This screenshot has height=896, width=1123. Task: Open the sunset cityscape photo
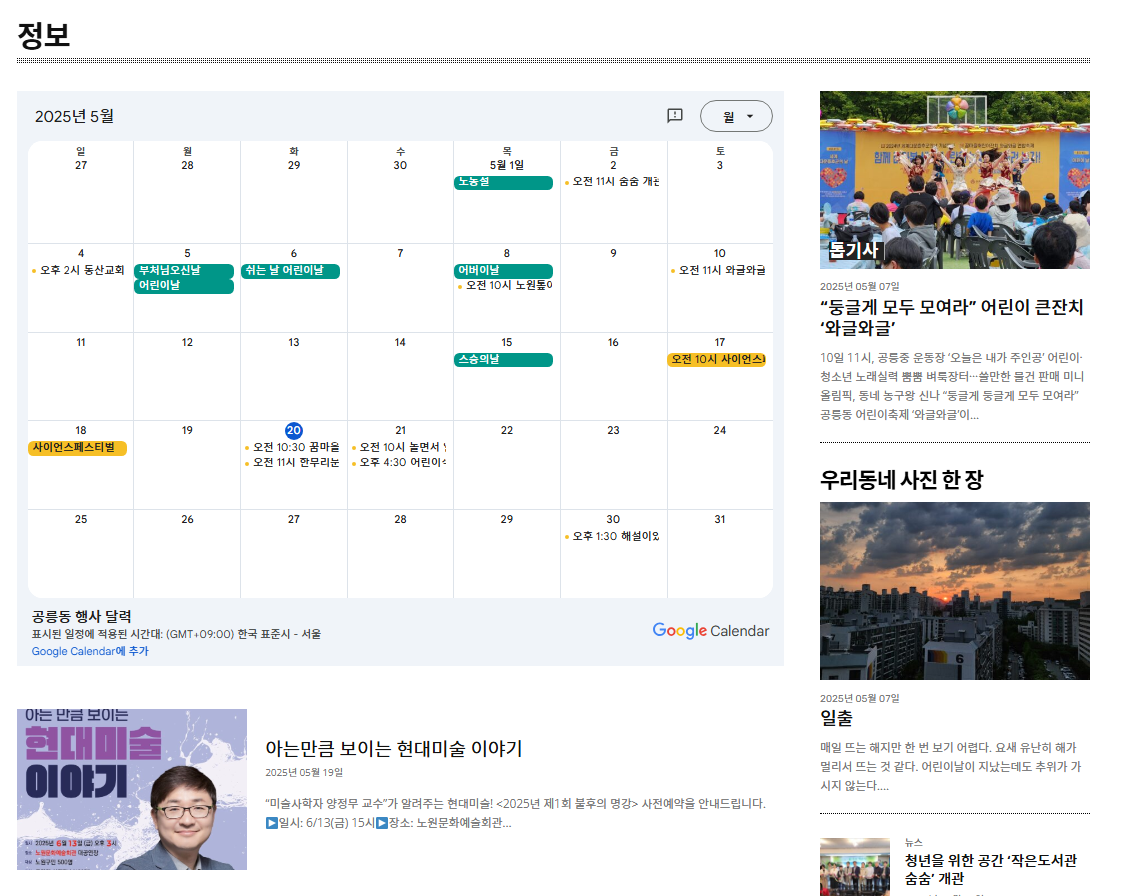pos(955,591)
